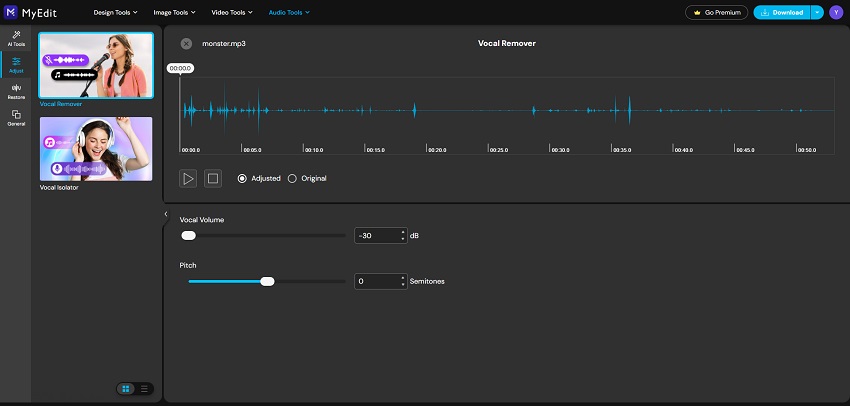Close the monster.mp3 file
Screen dimensions: 850x406
[186, 44]
